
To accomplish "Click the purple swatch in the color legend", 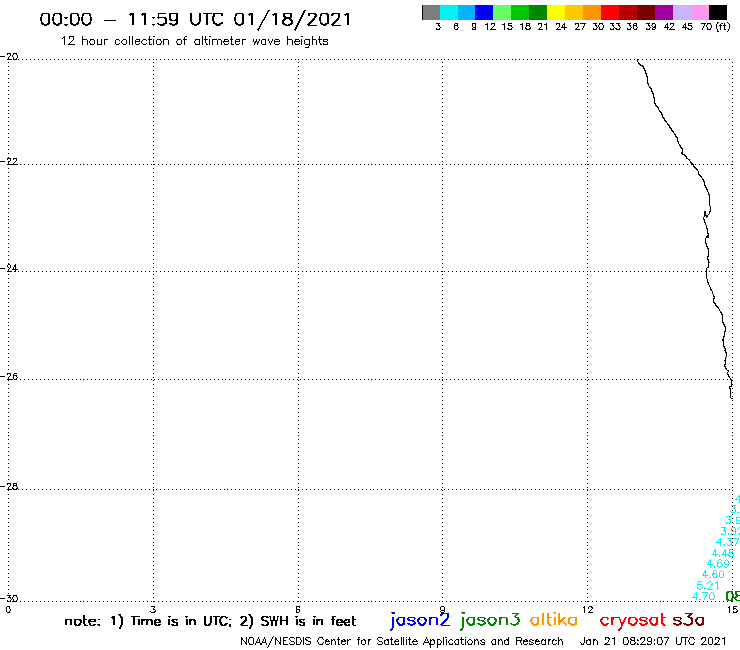I will [x=664, y=13].
